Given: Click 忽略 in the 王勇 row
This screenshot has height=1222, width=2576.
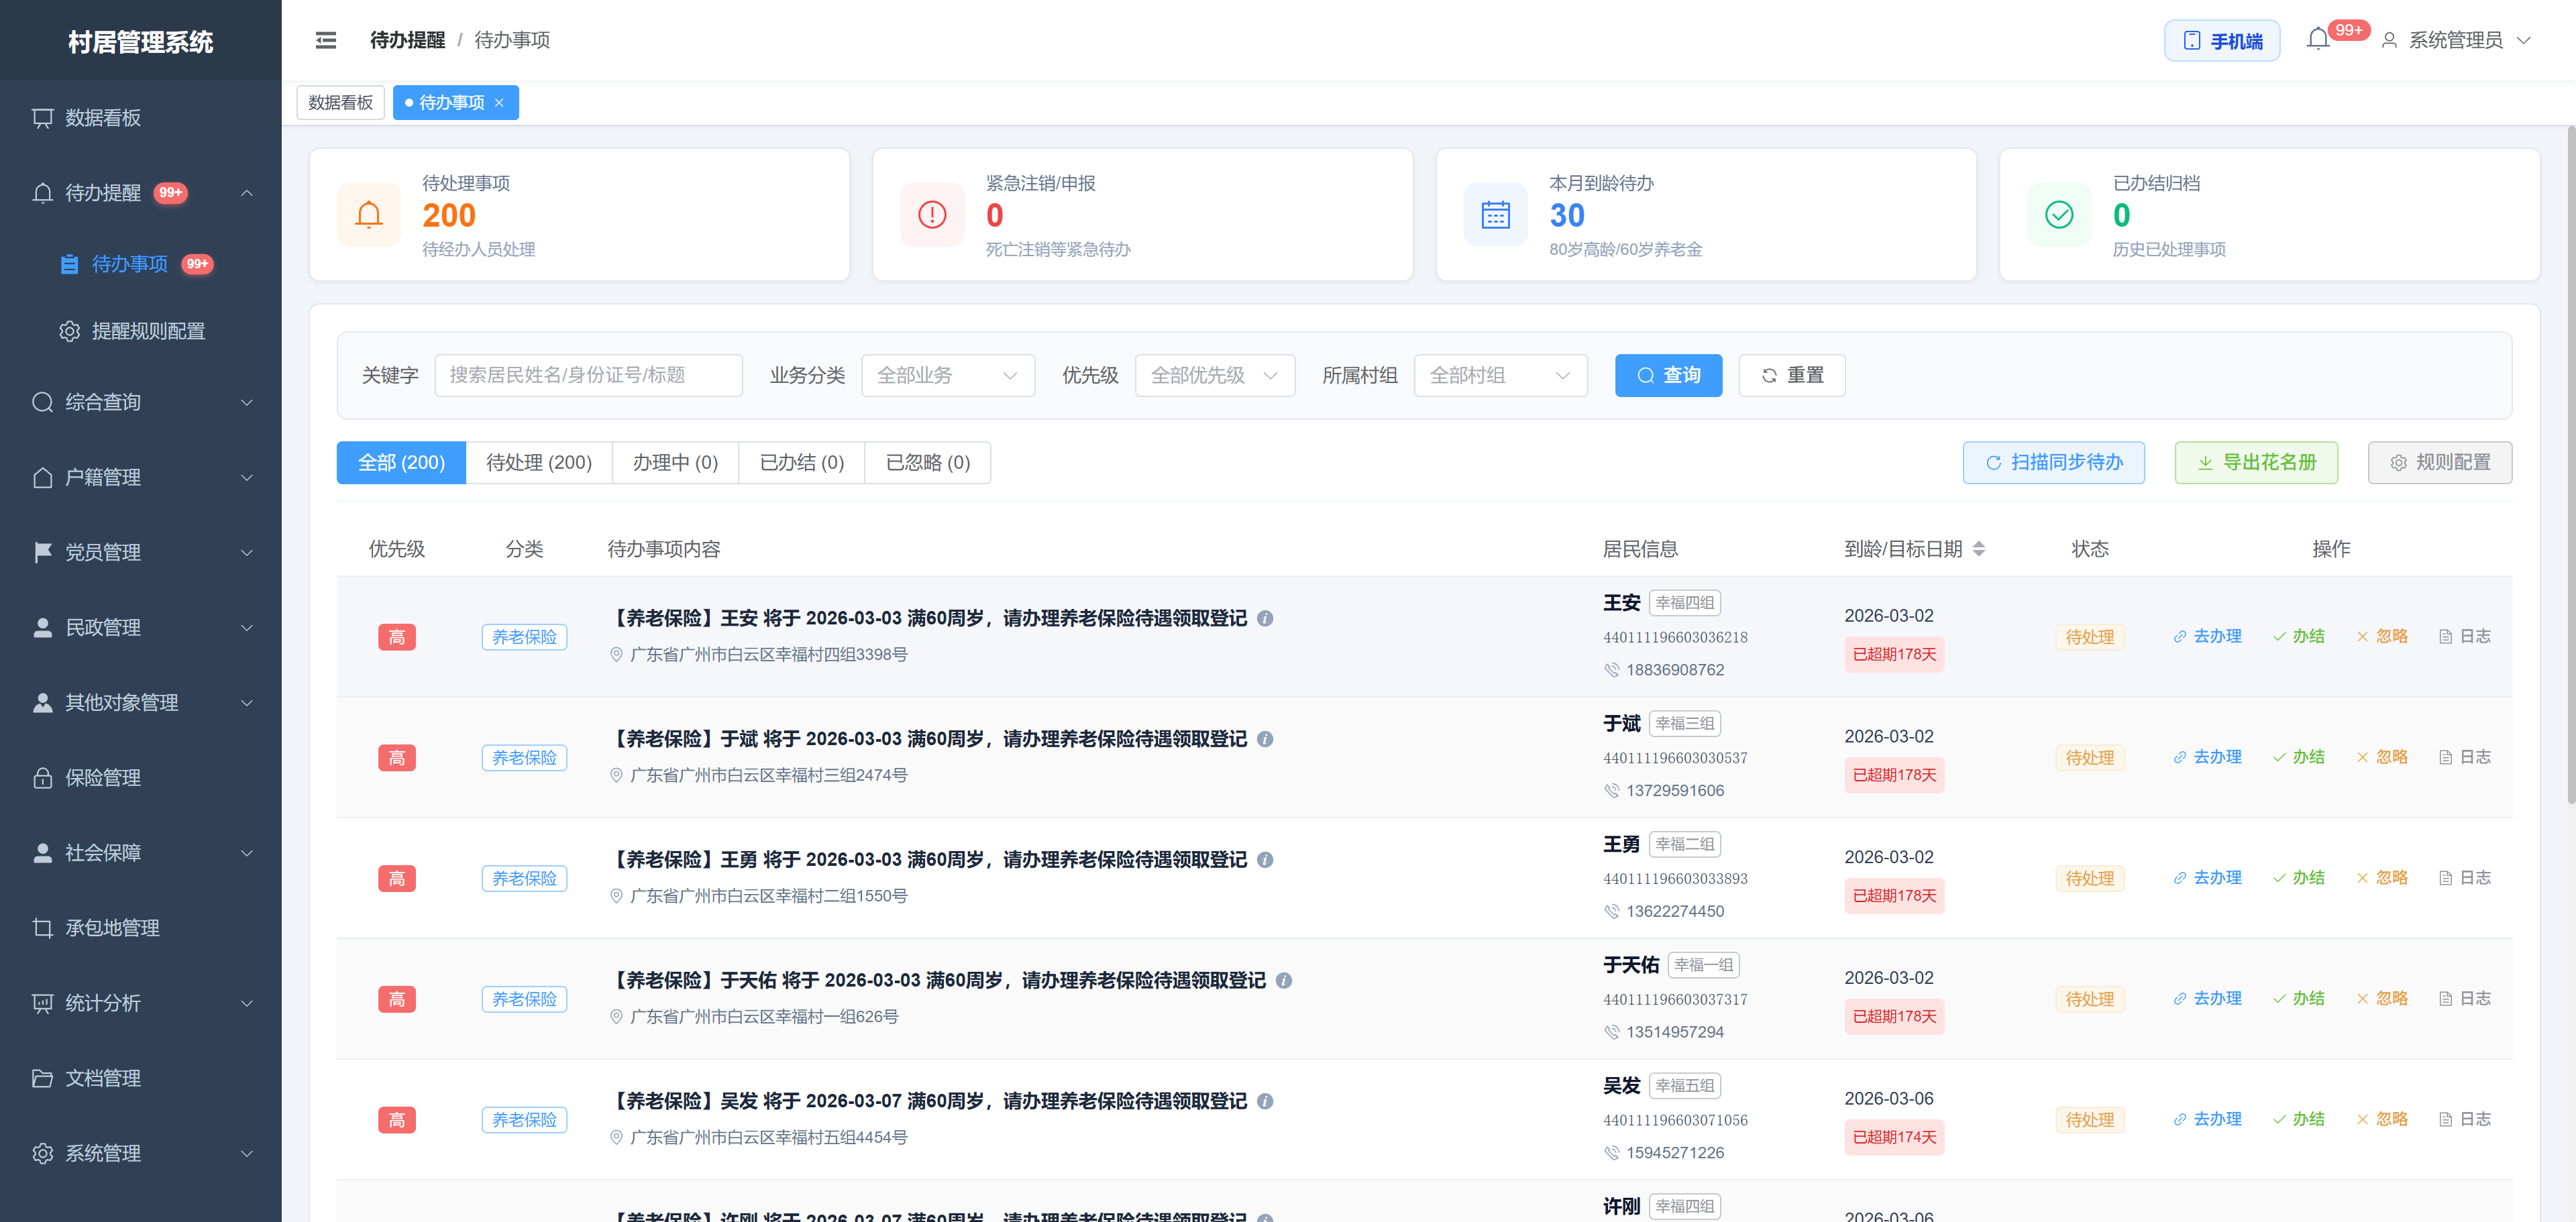Looking at the screenshot, I should pos(2382,878).
